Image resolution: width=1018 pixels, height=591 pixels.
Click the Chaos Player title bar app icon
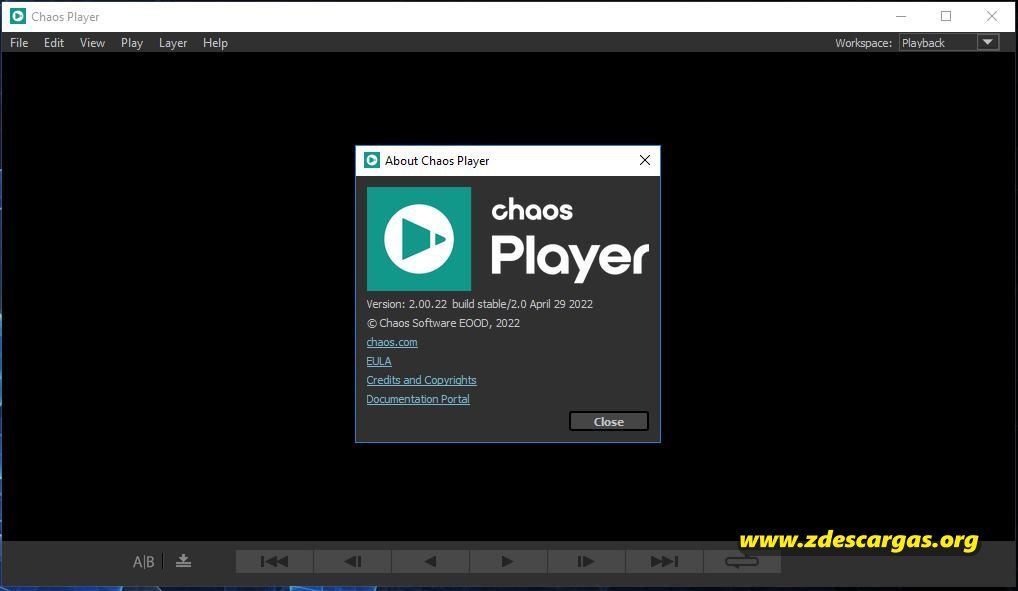(18, 16)
